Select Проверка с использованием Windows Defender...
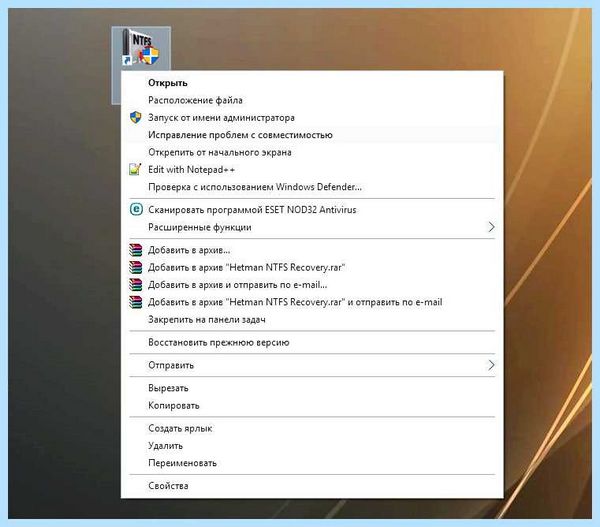The width and height of the screenshot is (600, 527). pos(312,187)
